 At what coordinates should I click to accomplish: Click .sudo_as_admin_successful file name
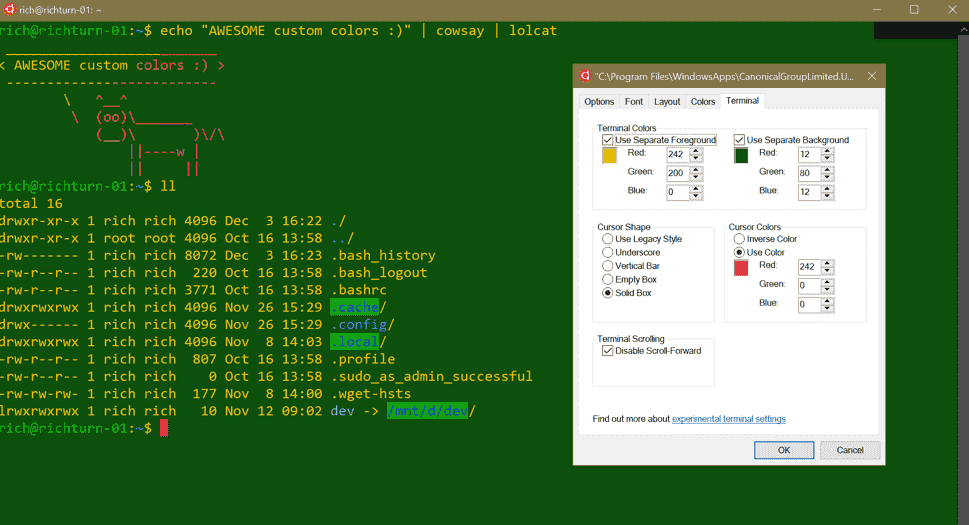[x=431, y=377]
